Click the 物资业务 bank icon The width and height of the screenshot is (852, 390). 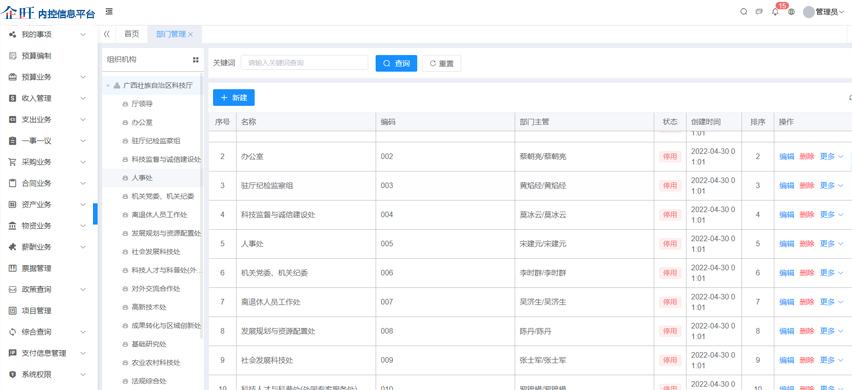(12, 225)
